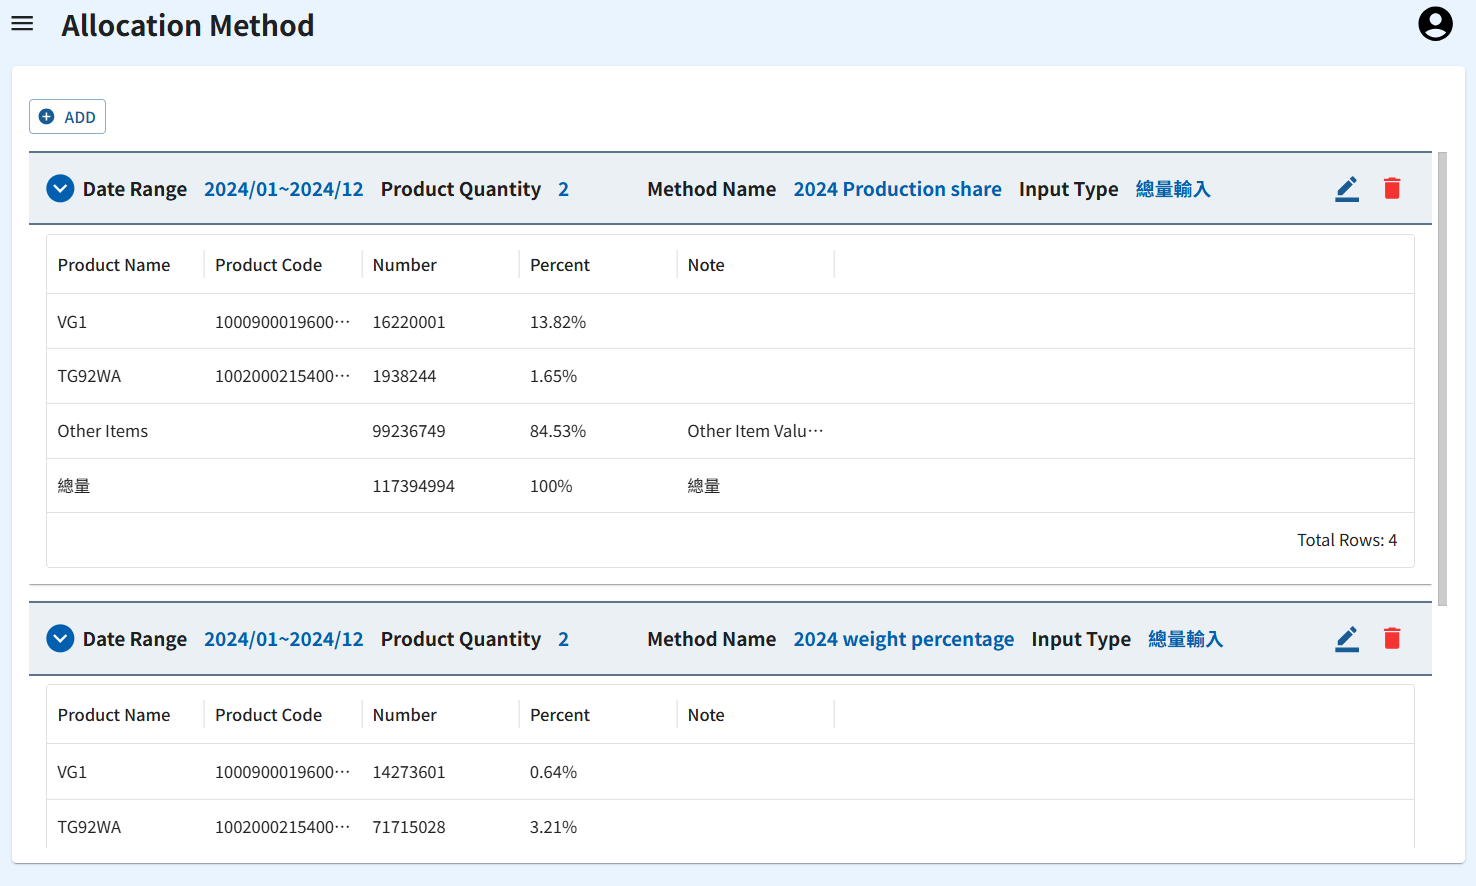Image resolution: width=1476 pixels, height=886 pixels.
Task: Click the Note header in first table
Action: [706, 265]
